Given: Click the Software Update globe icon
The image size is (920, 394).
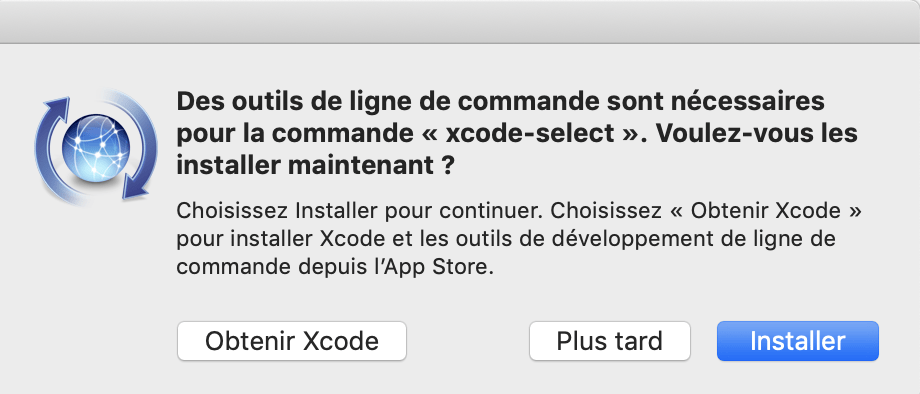Looking at the screenshot, I should pos(96,147).
